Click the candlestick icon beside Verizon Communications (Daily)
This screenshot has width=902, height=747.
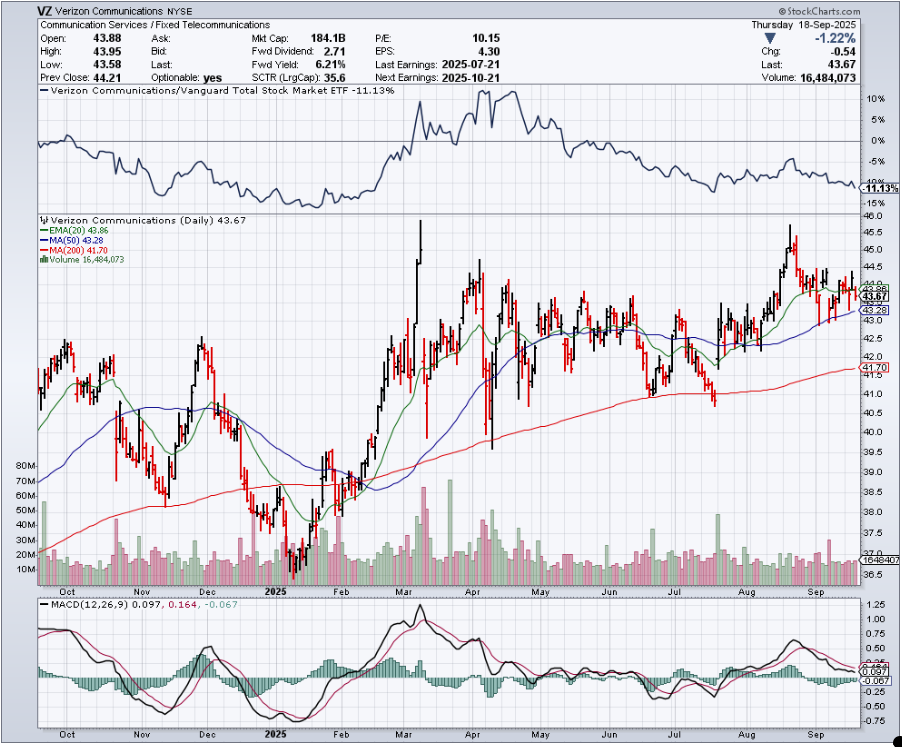(x=44, y=220)
